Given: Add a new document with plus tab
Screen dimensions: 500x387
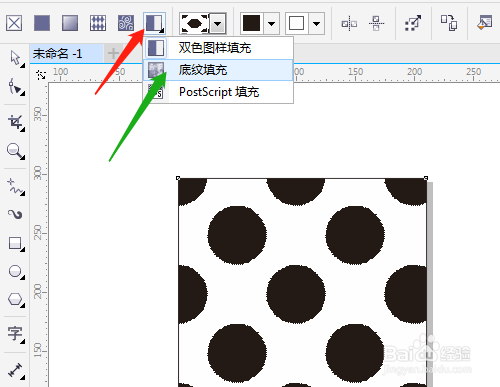Looking at the screenshot, I should 113,53.
